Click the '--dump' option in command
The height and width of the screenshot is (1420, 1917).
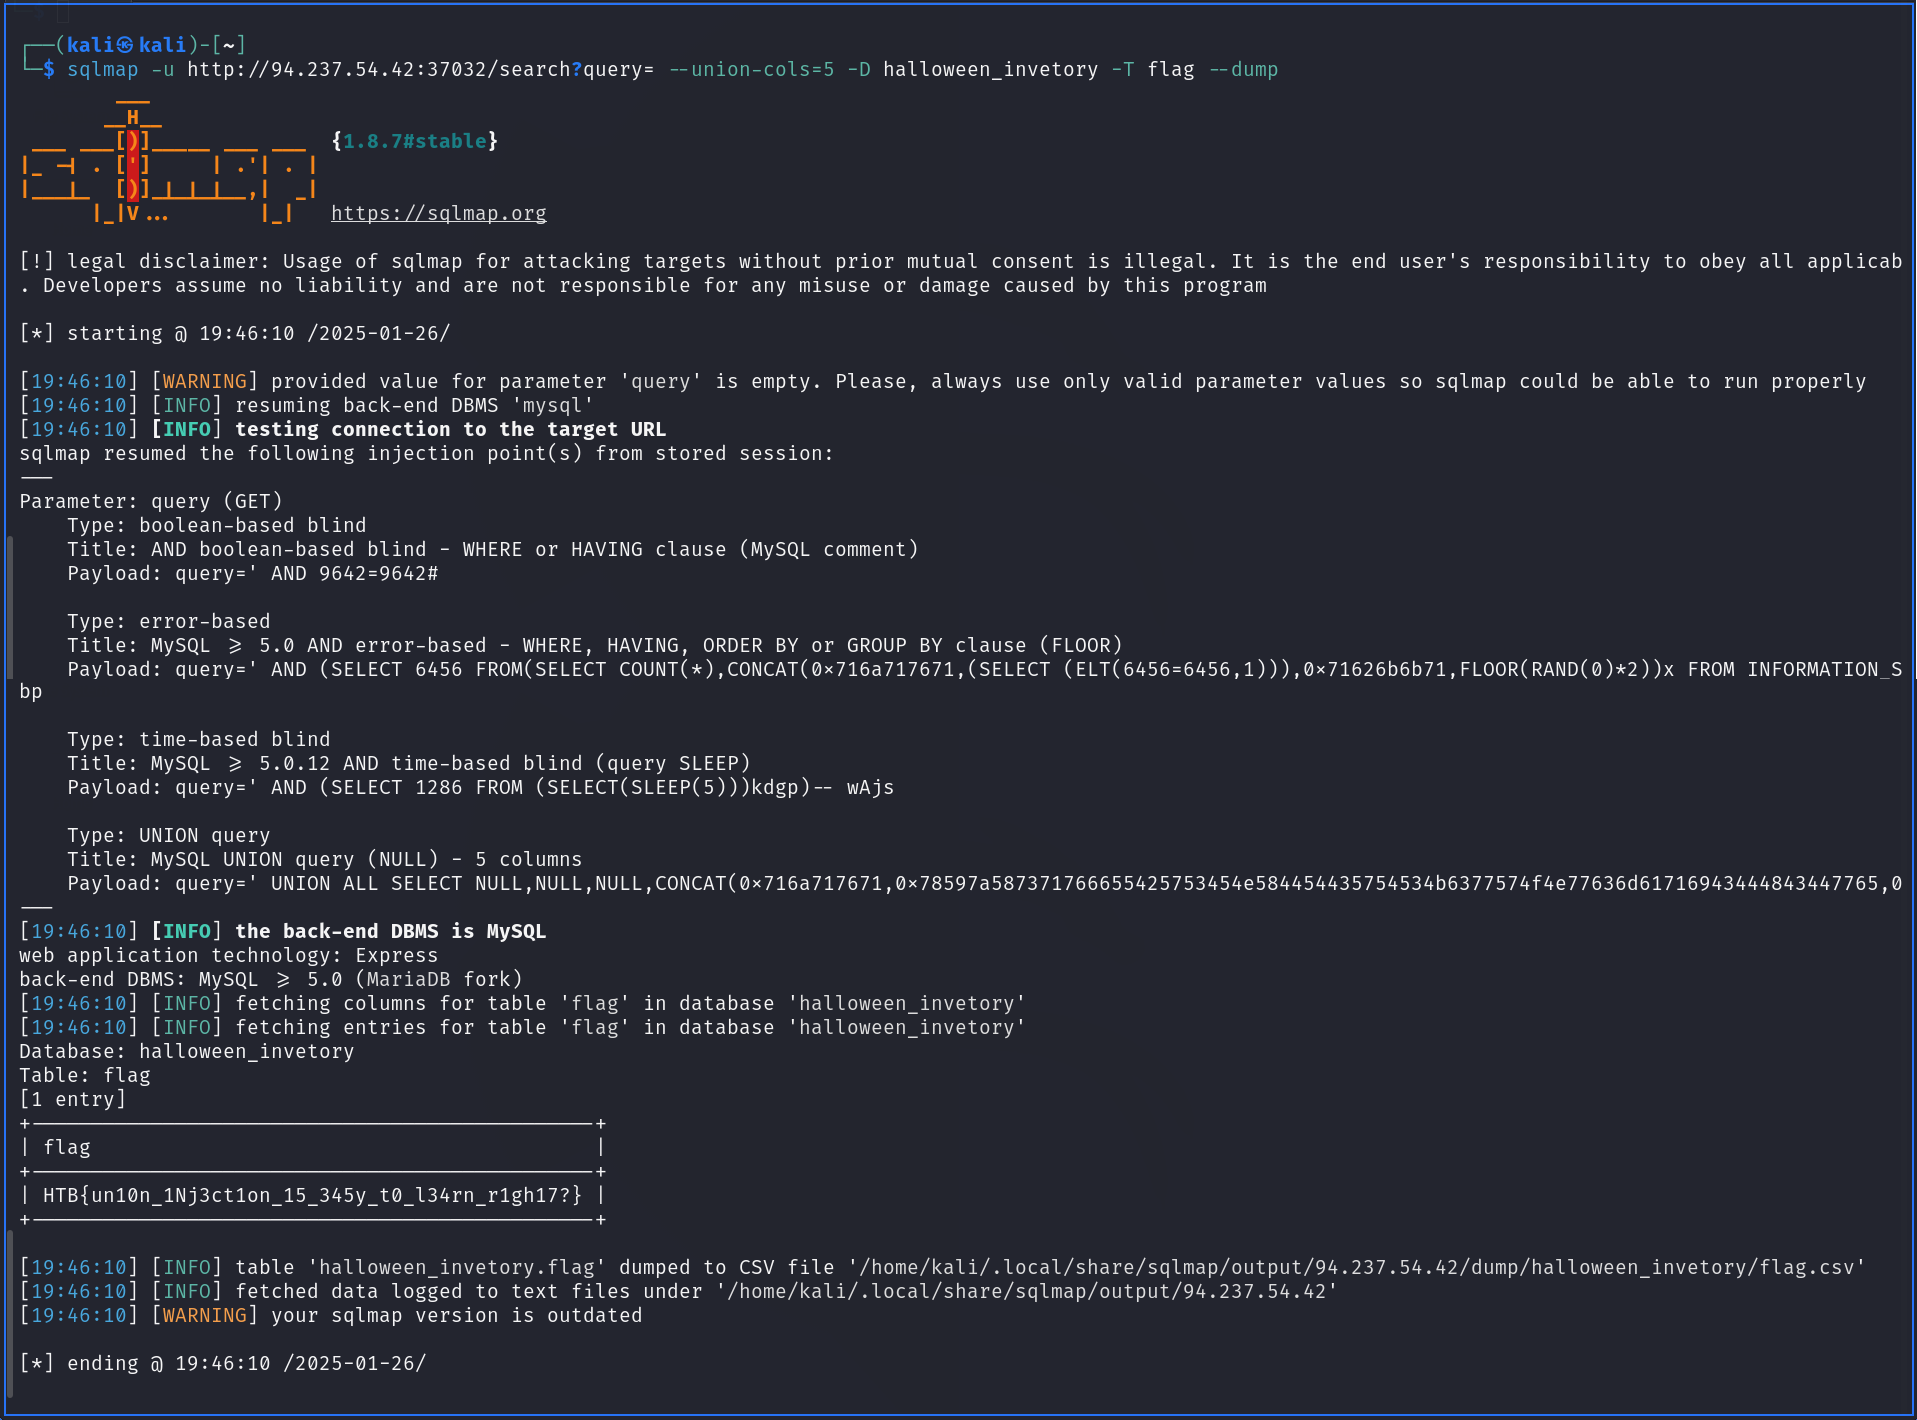(x=1243, y=69)
